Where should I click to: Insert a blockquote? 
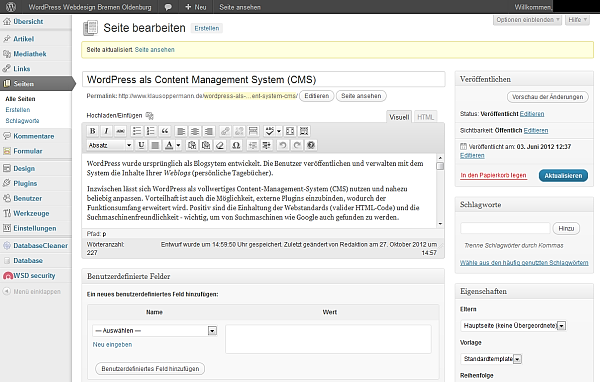165,131
